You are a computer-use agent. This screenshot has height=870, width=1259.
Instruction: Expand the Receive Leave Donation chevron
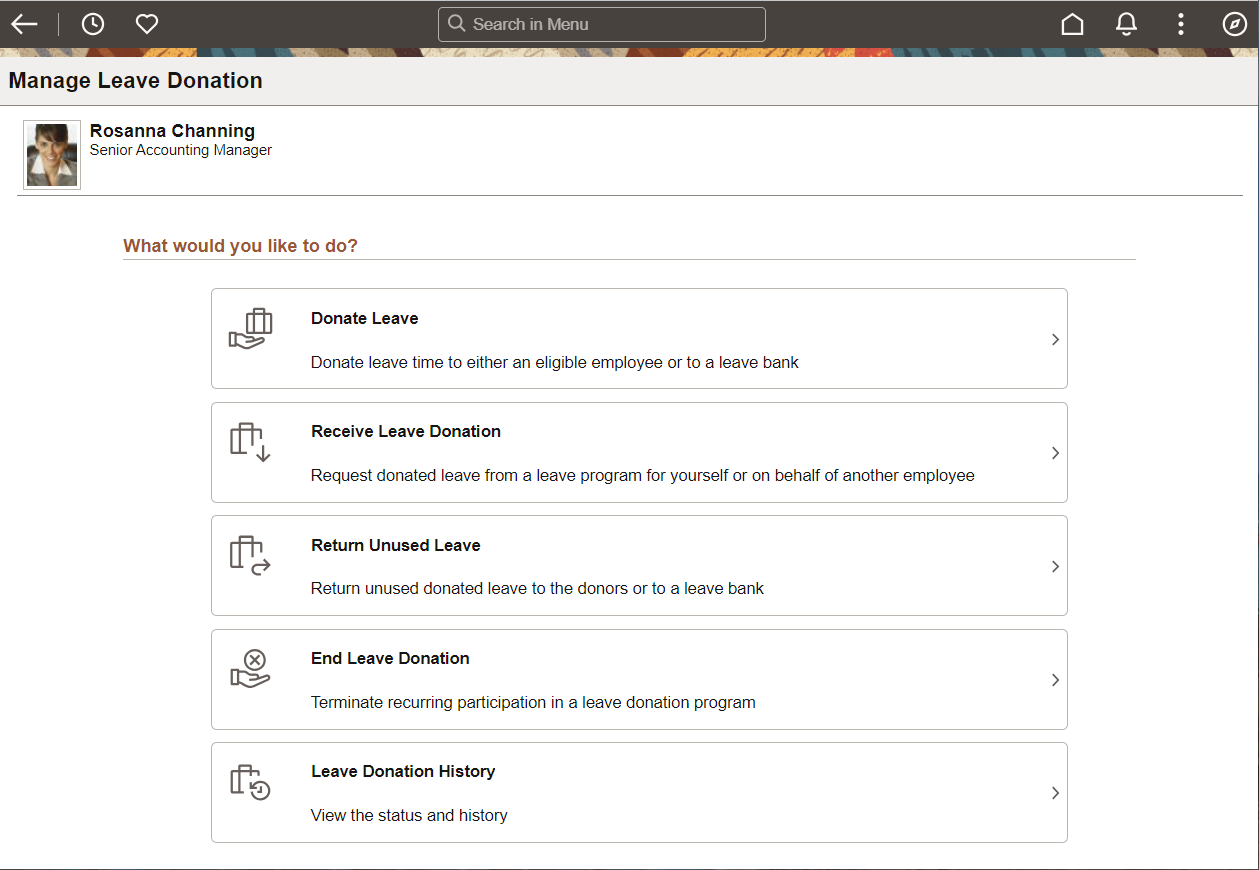(x=1055, y=453)
